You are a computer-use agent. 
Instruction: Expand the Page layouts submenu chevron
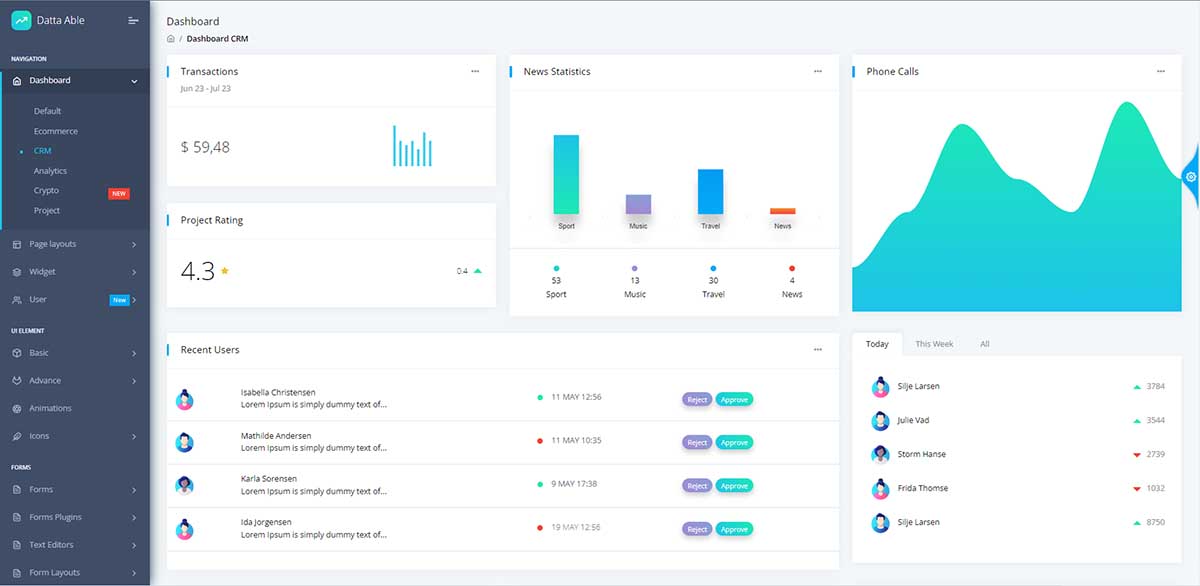[x=134, y=244]
